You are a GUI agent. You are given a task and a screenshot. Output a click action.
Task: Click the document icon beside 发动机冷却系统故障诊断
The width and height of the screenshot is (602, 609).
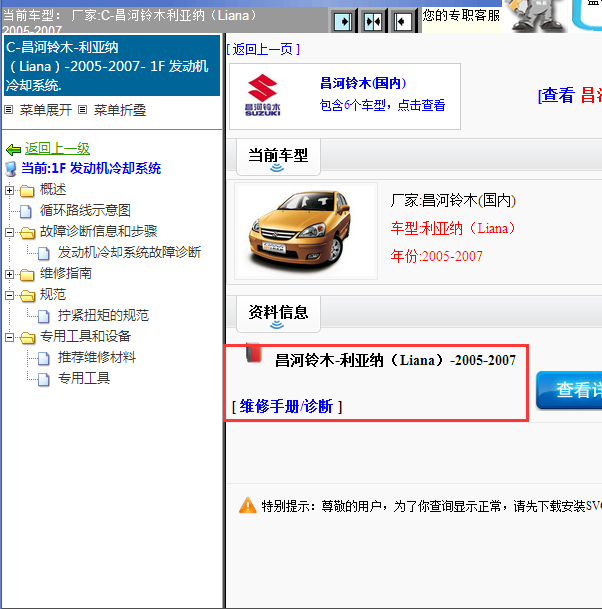(x=43, y=254)
